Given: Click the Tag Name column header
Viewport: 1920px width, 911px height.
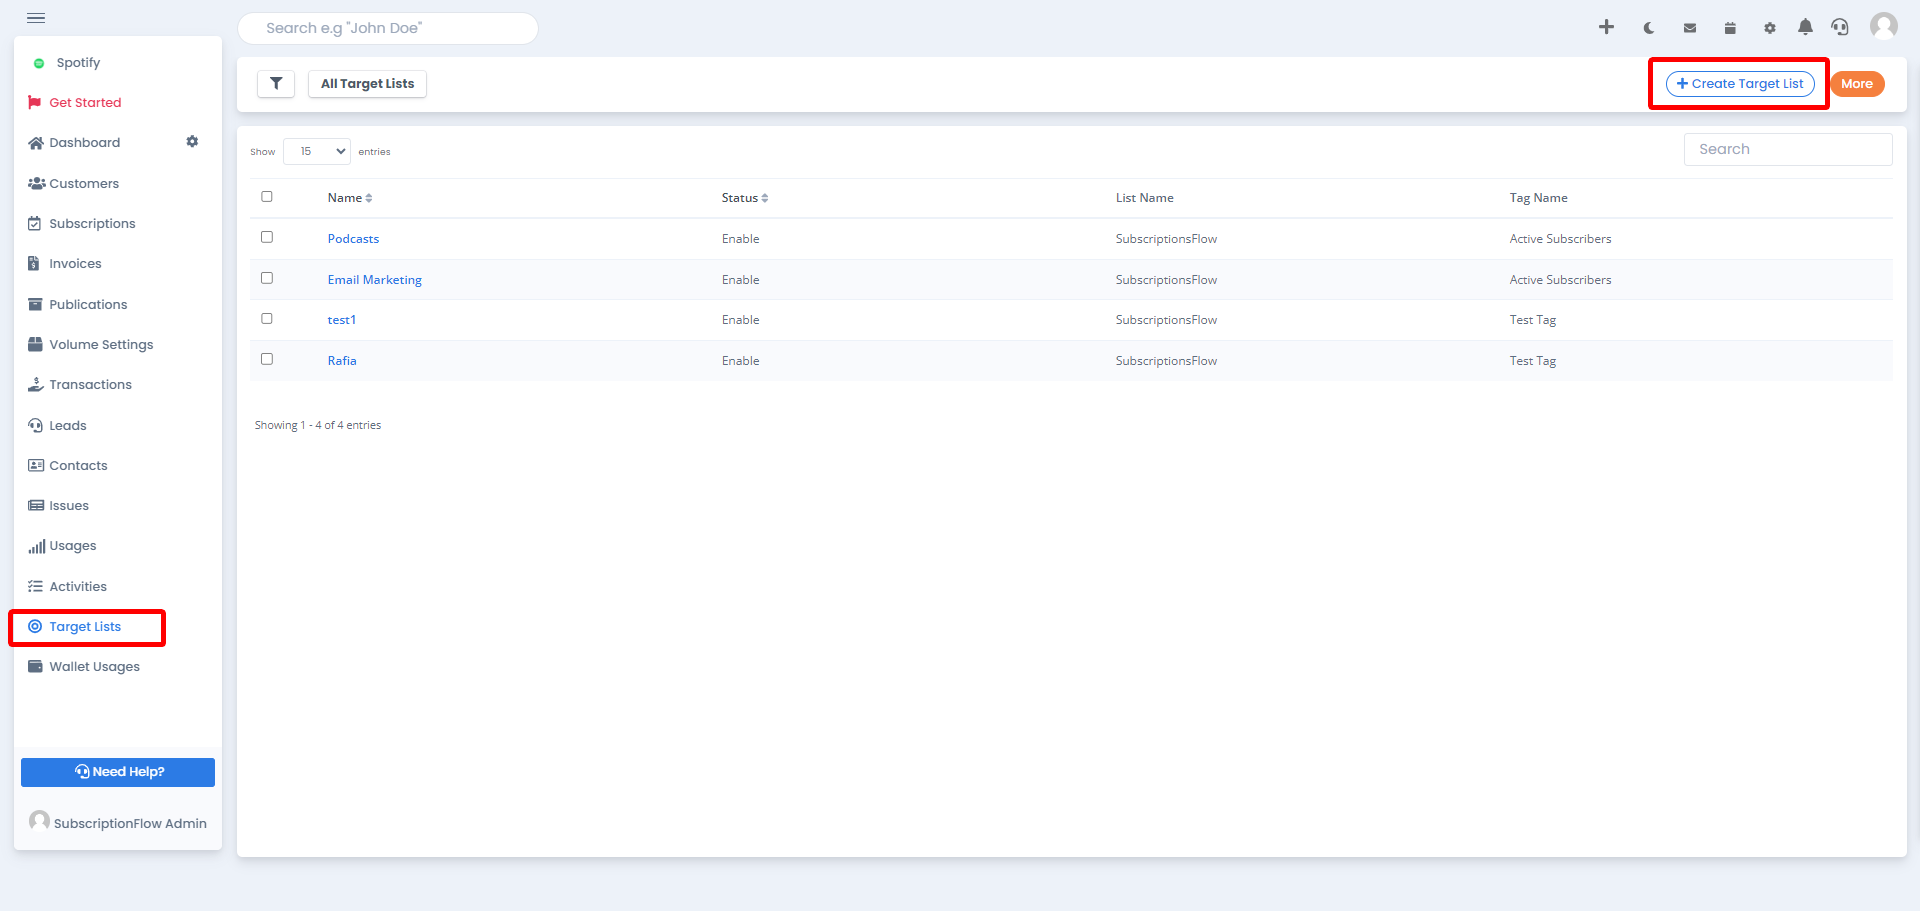Looking at the screenshot, I should [1538, 198].
